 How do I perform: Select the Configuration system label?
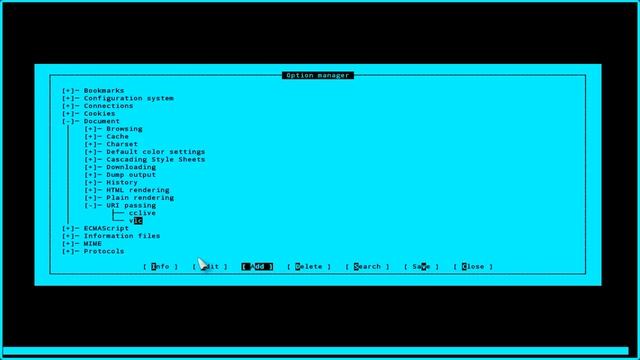129,98
